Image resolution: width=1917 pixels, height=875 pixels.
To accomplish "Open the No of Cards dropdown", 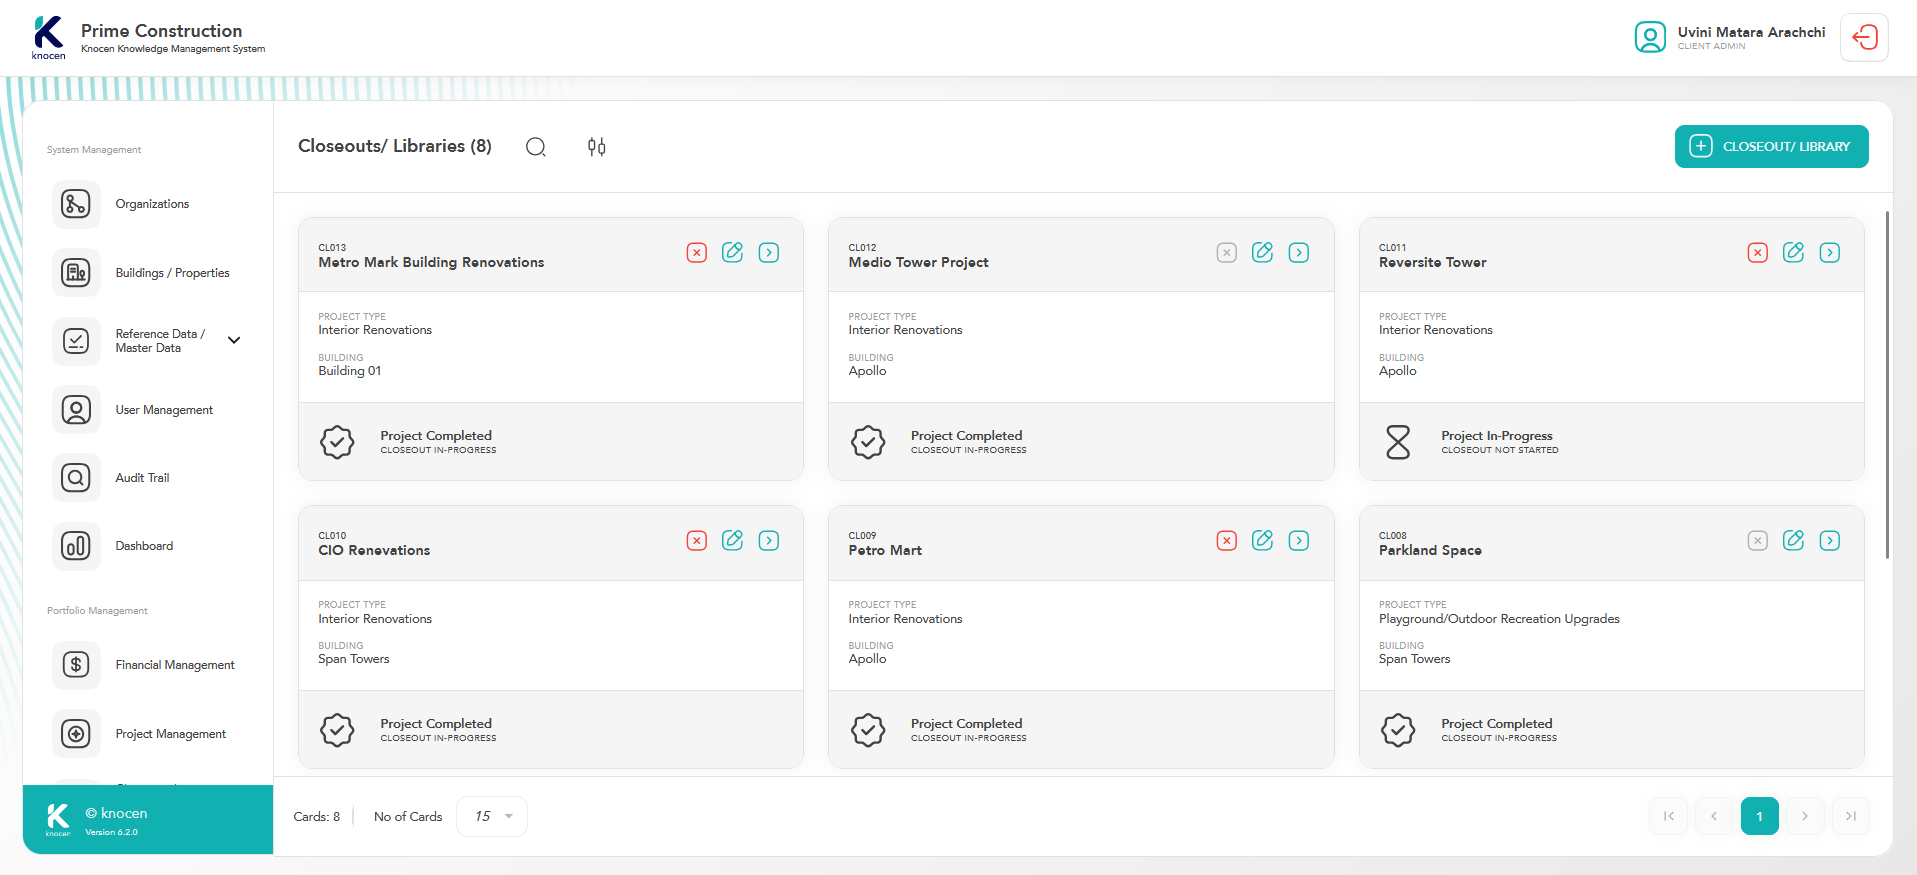I will [492, 816].
